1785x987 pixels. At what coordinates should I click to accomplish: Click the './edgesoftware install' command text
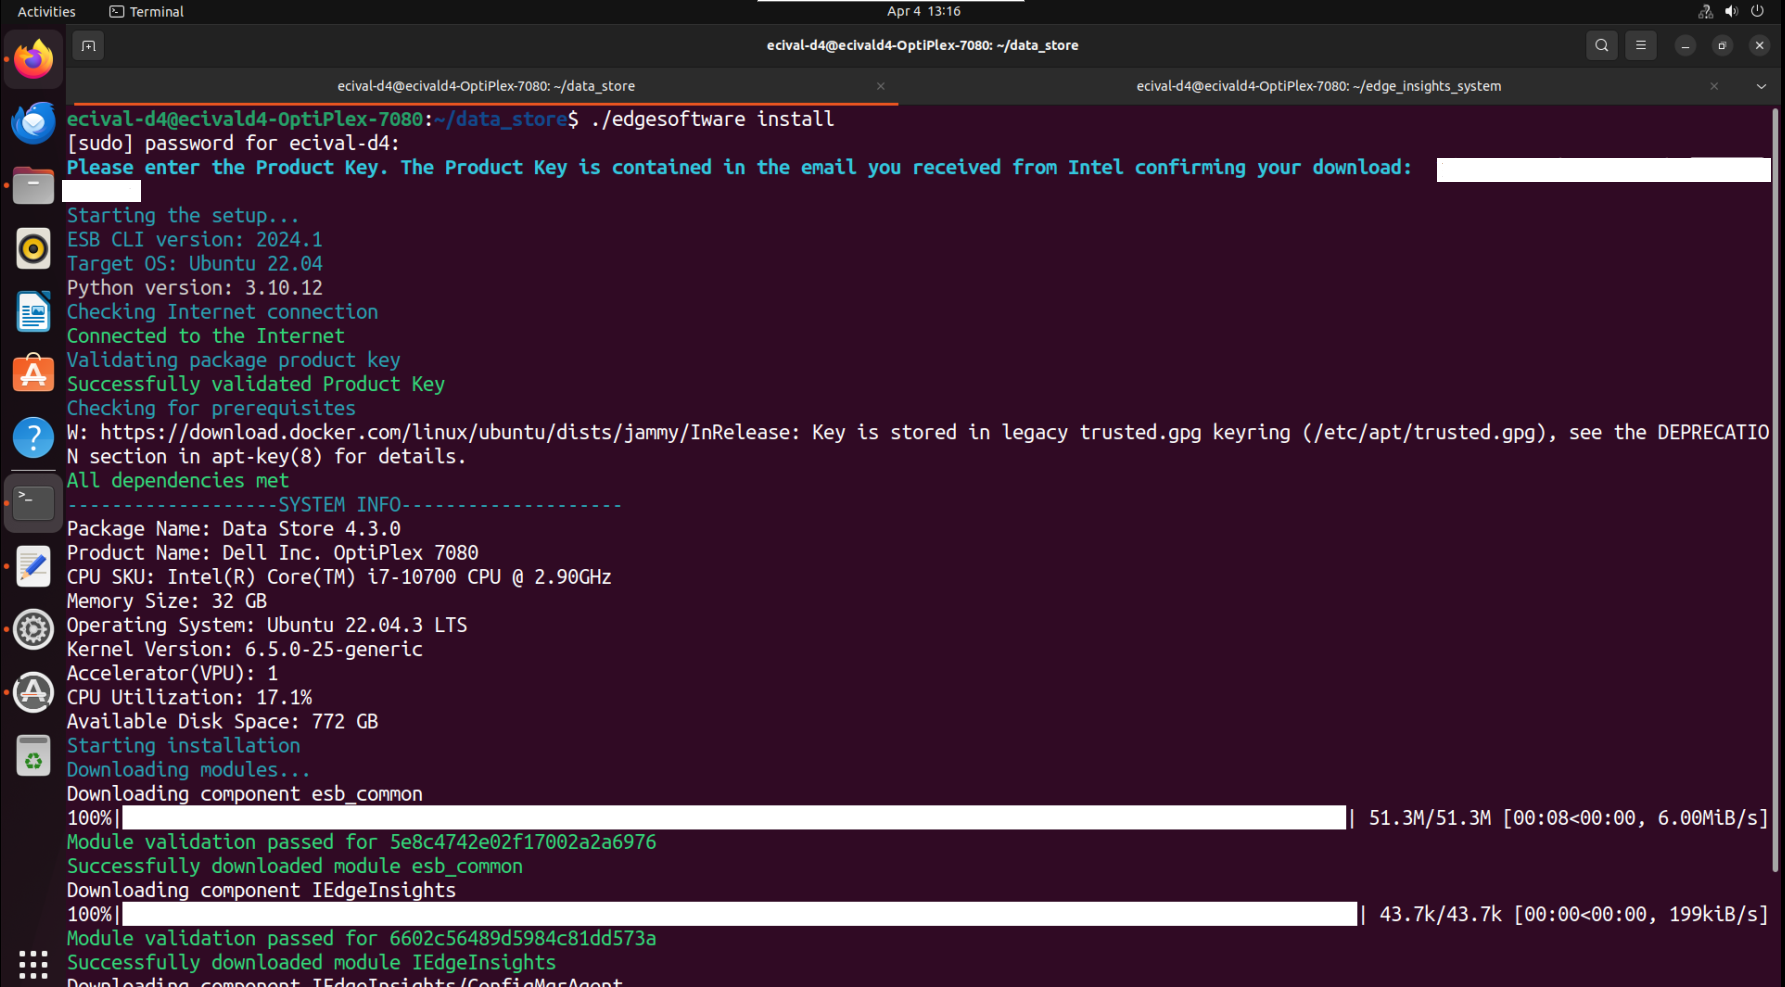(x=712, y=119)
